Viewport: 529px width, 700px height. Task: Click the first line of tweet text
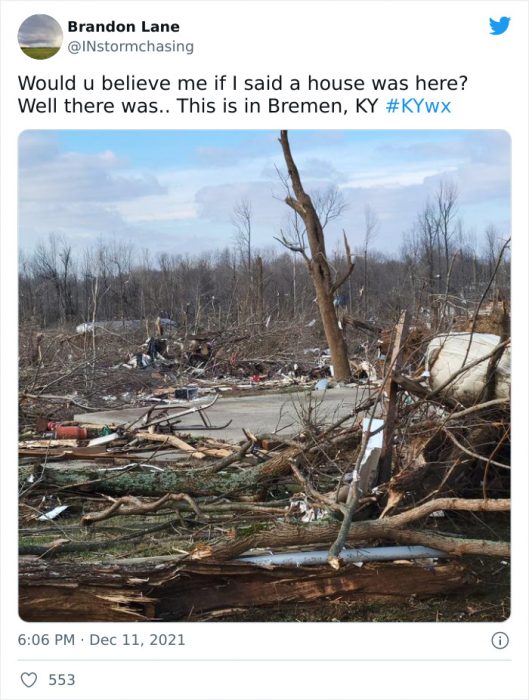coord(242,83)
